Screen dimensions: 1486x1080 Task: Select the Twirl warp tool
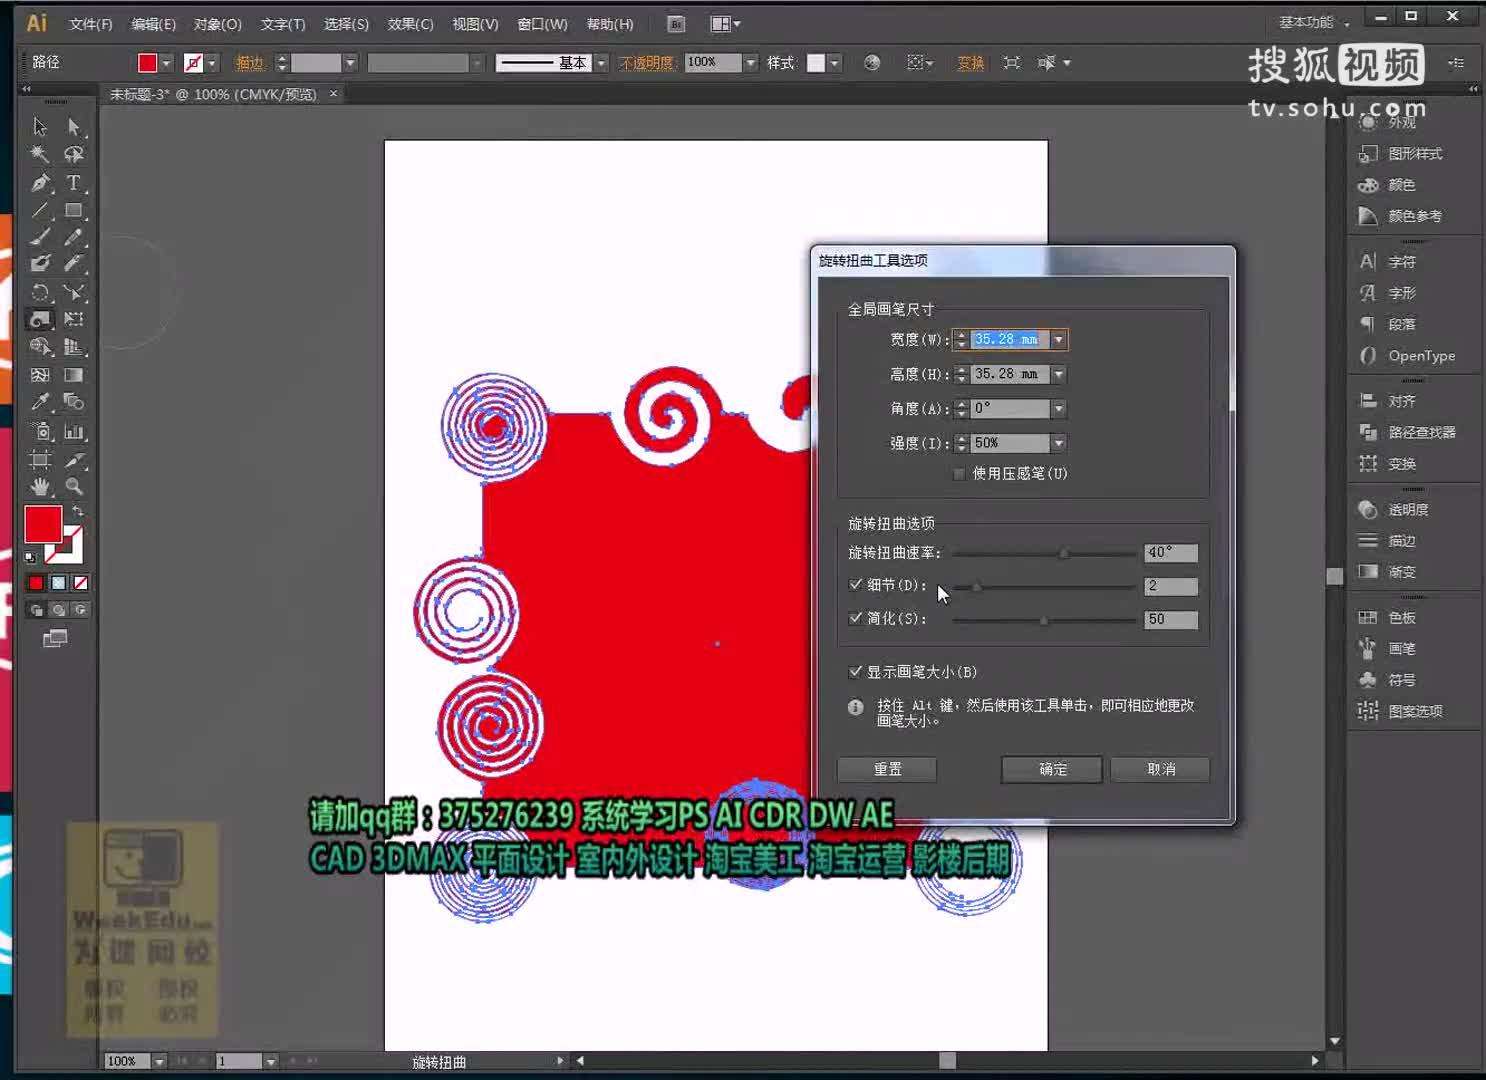[x=40, y=320]
